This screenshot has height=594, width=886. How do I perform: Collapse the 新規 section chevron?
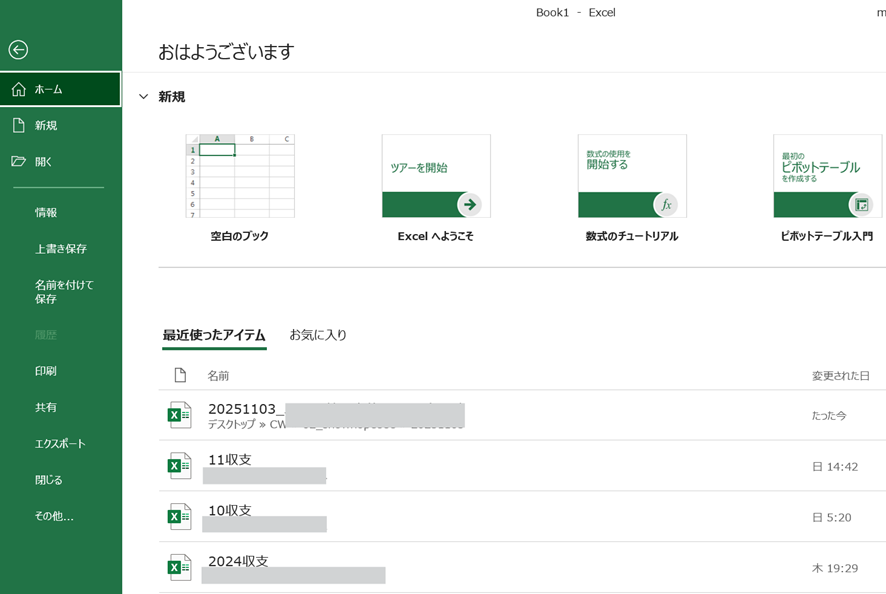coord(144,97)
